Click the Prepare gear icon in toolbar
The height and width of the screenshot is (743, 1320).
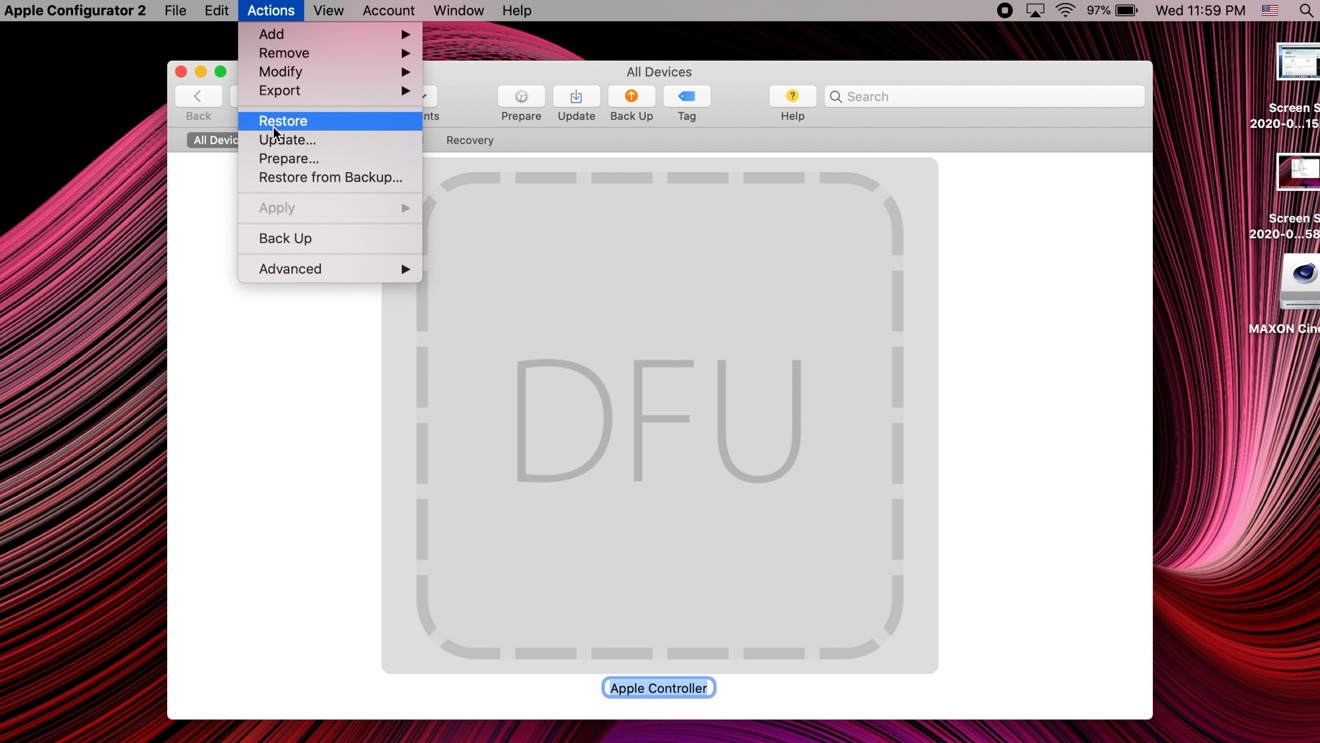[x=521, y=96]
